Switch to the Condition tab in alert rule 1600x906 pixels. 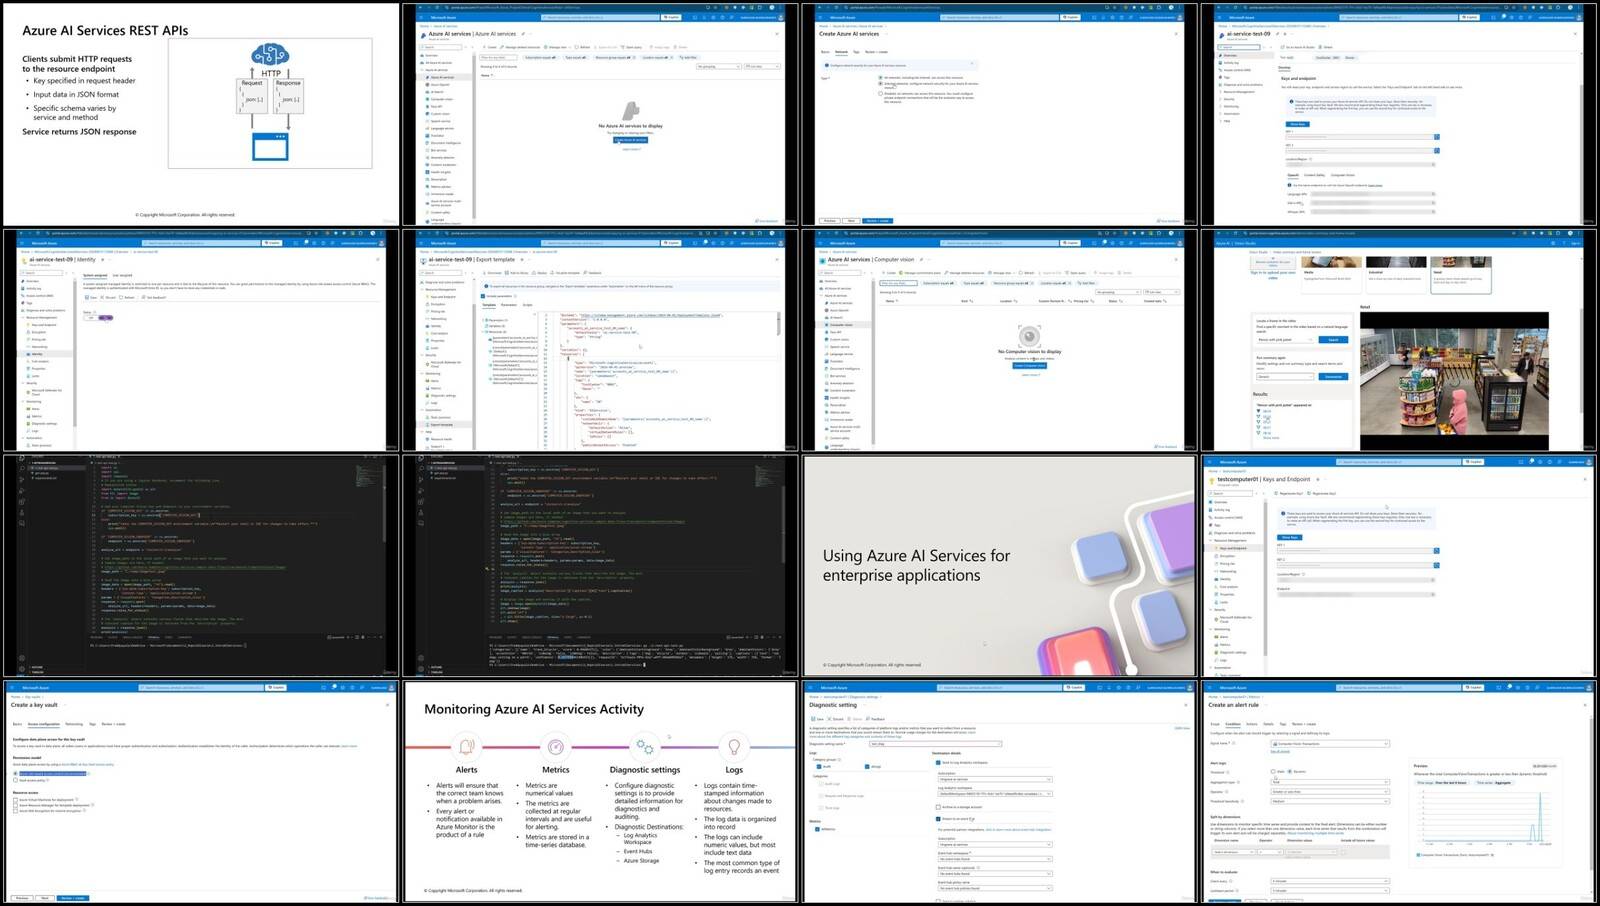[1233, 724]
